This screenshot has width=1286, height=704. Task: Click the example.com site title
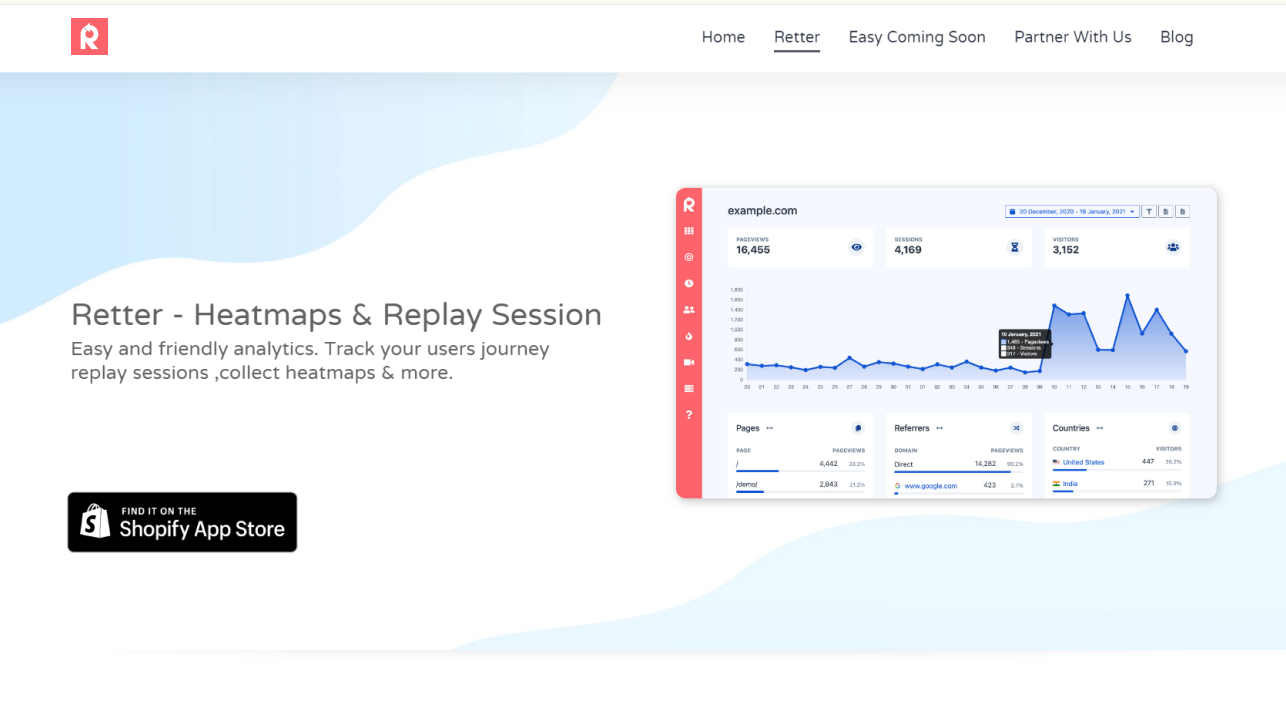click(762, 211)
